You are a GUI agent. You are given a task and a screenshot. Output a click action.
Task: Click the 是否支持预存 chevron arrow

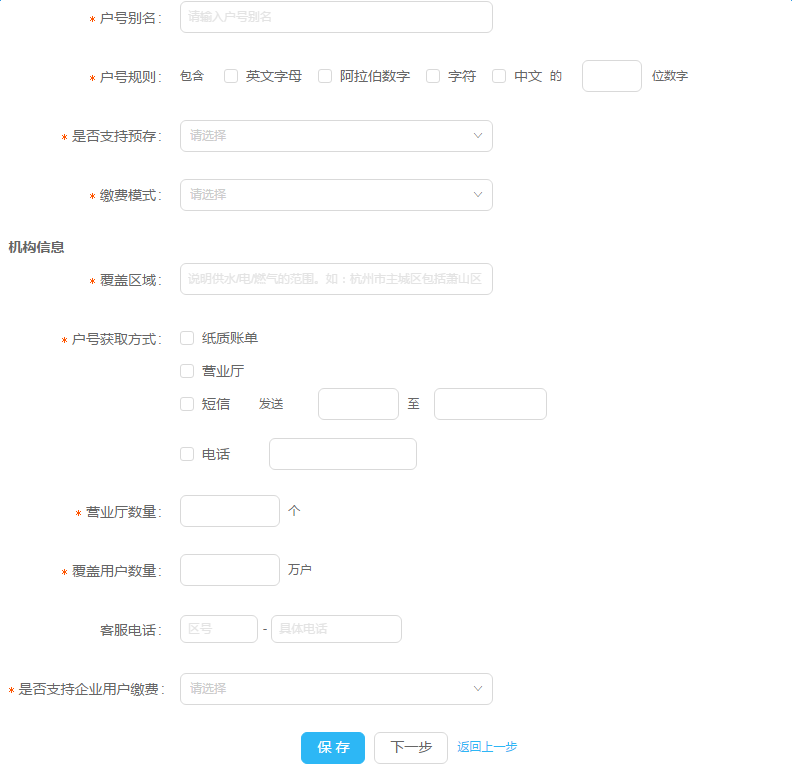click(x=478, y=136)
